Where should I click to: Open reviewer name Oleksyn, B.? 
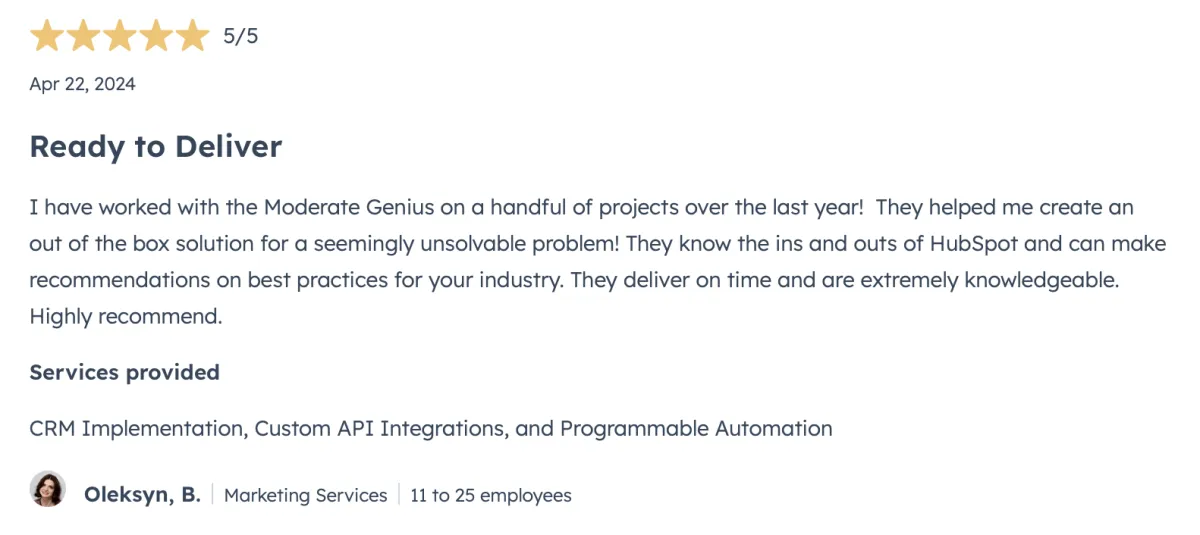pos(142,494)
